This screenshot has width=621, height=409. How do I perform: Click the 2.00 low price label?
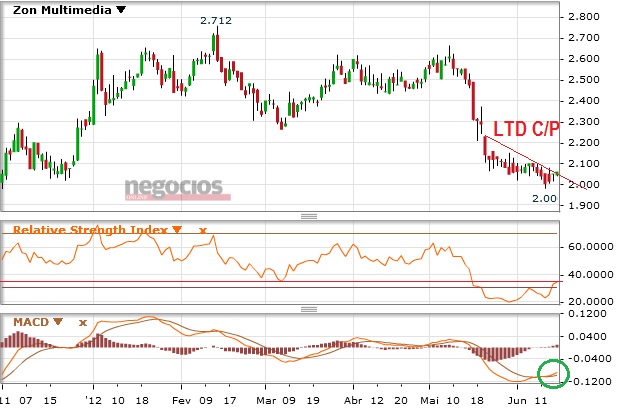pyautogui.click(x=544, y=198)
